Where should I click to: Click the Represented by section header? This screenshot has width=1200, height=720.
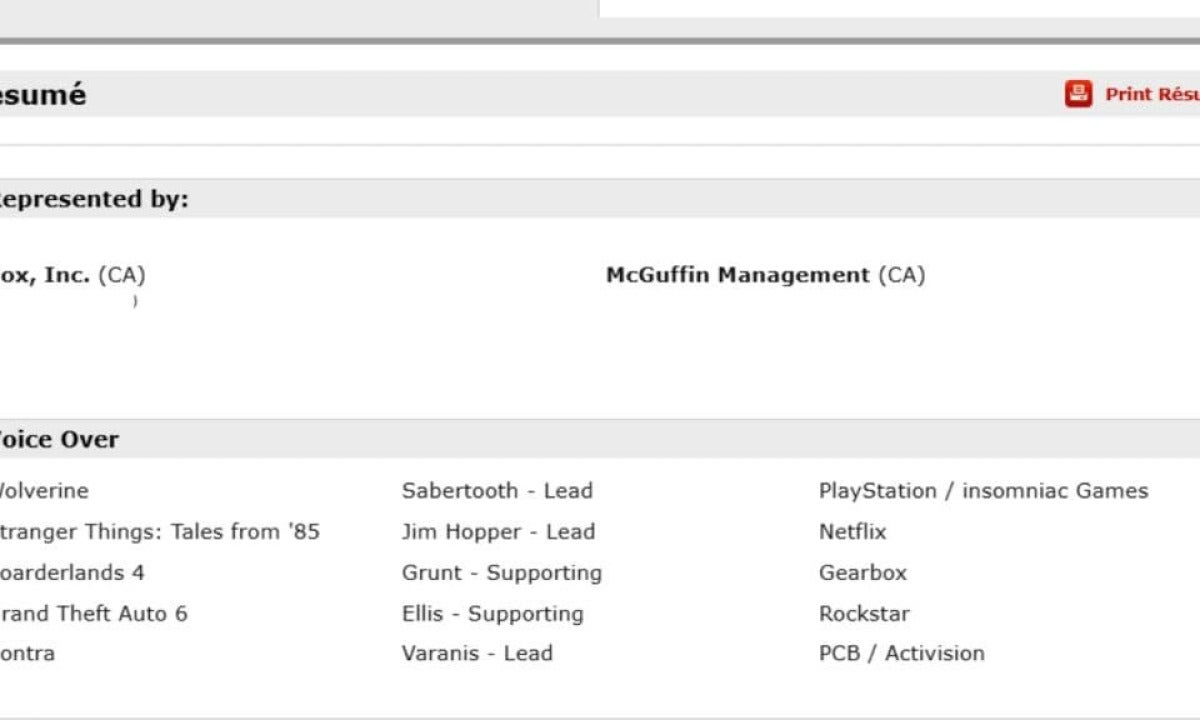[600, 199]
